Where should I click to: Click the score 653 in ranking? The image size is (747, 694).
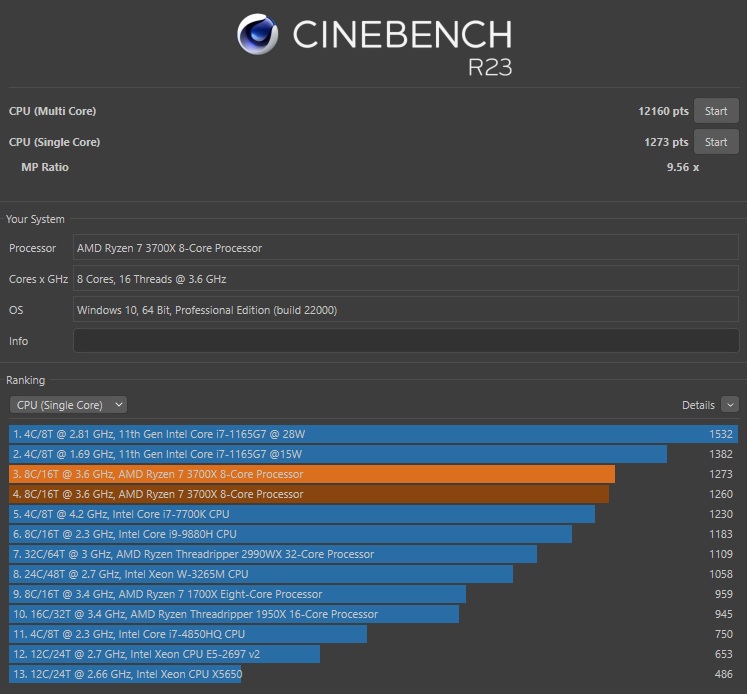tap(723, 654)
